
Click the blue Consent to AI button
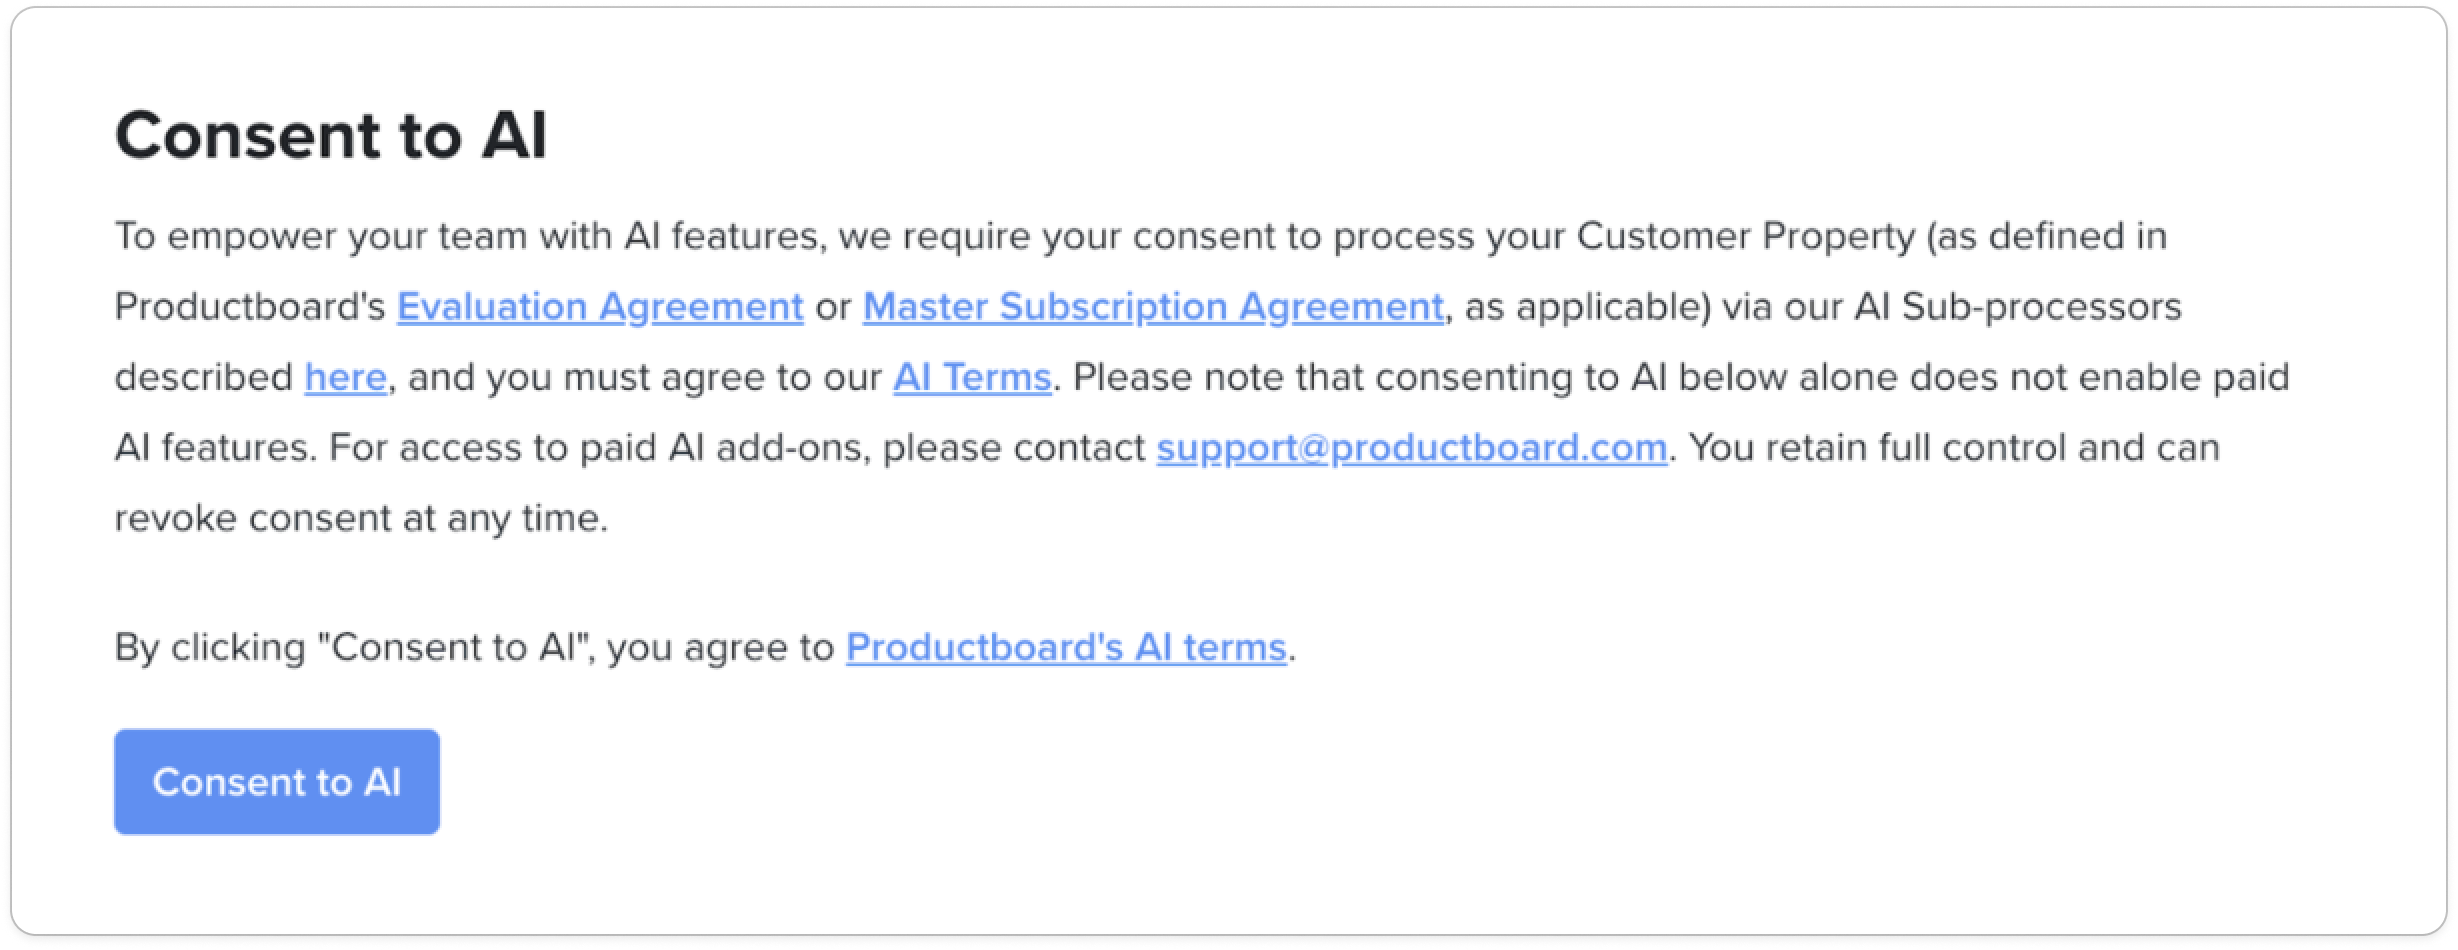click(277, 782)
